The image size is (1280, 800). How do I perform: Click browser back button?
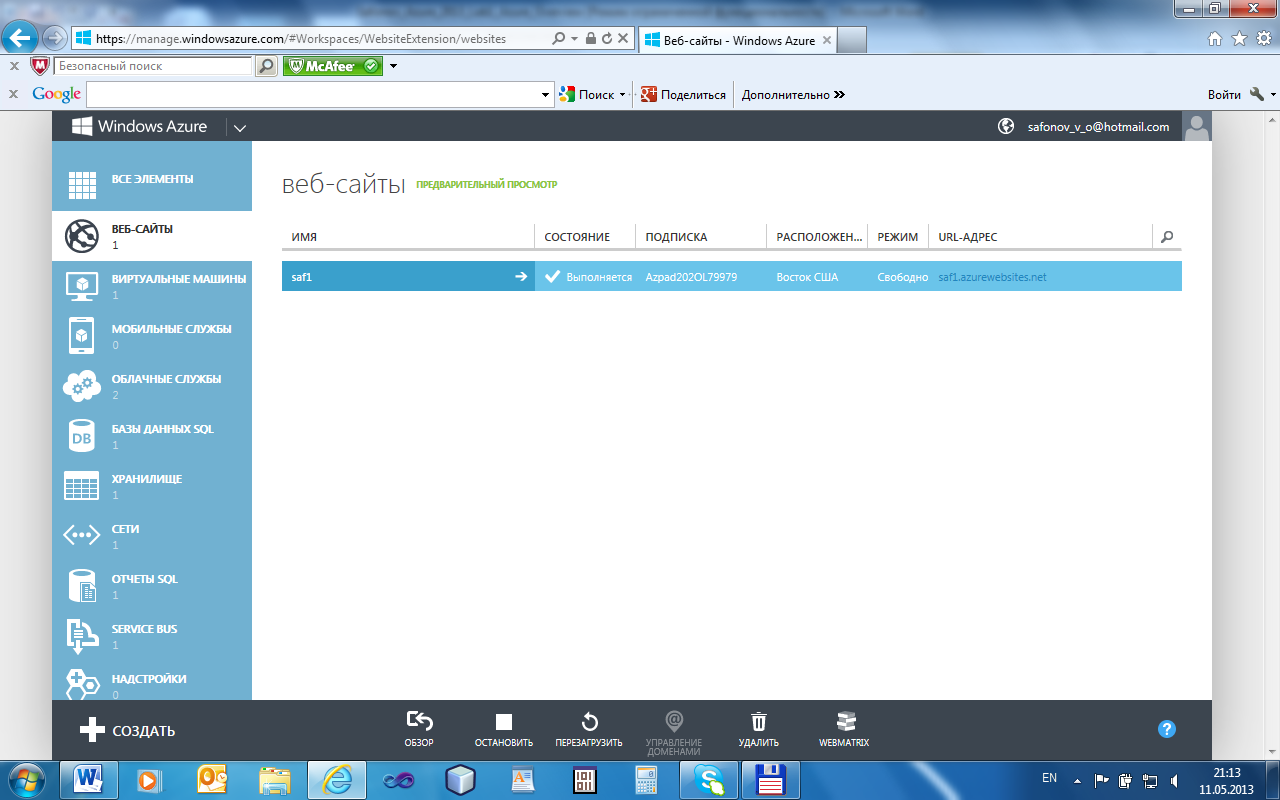[x=20, y=39]
